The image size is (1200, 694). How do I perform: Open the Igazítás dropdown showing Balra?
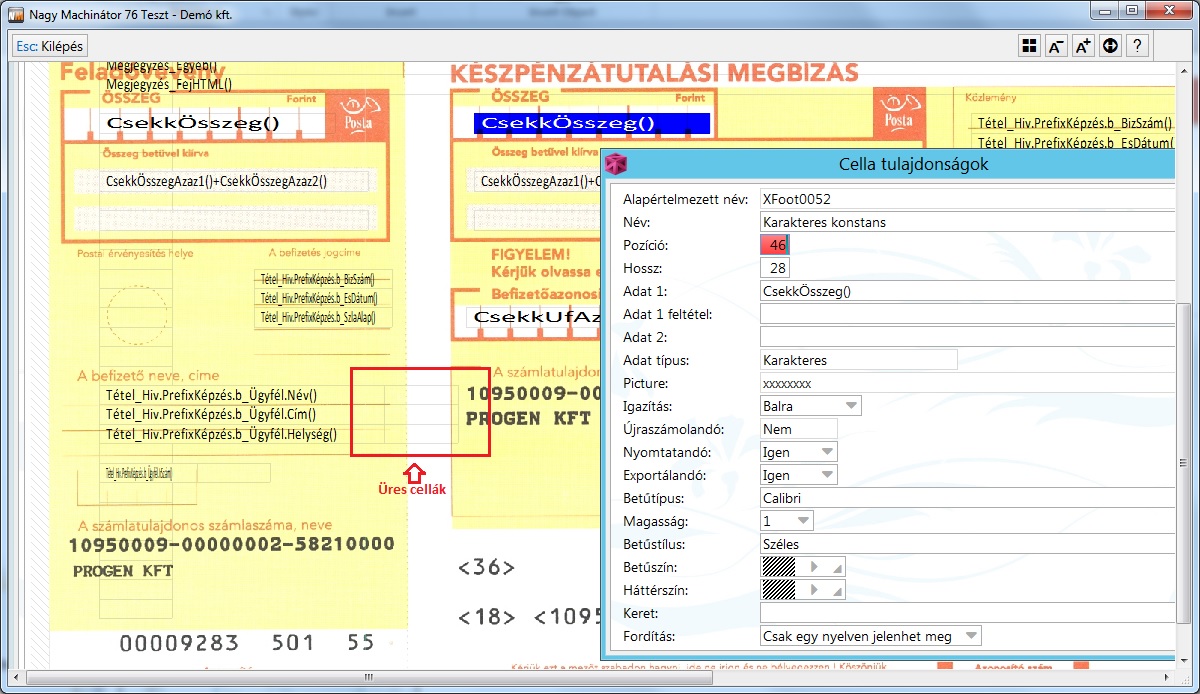pyautogui.click(x=811, y=406)
